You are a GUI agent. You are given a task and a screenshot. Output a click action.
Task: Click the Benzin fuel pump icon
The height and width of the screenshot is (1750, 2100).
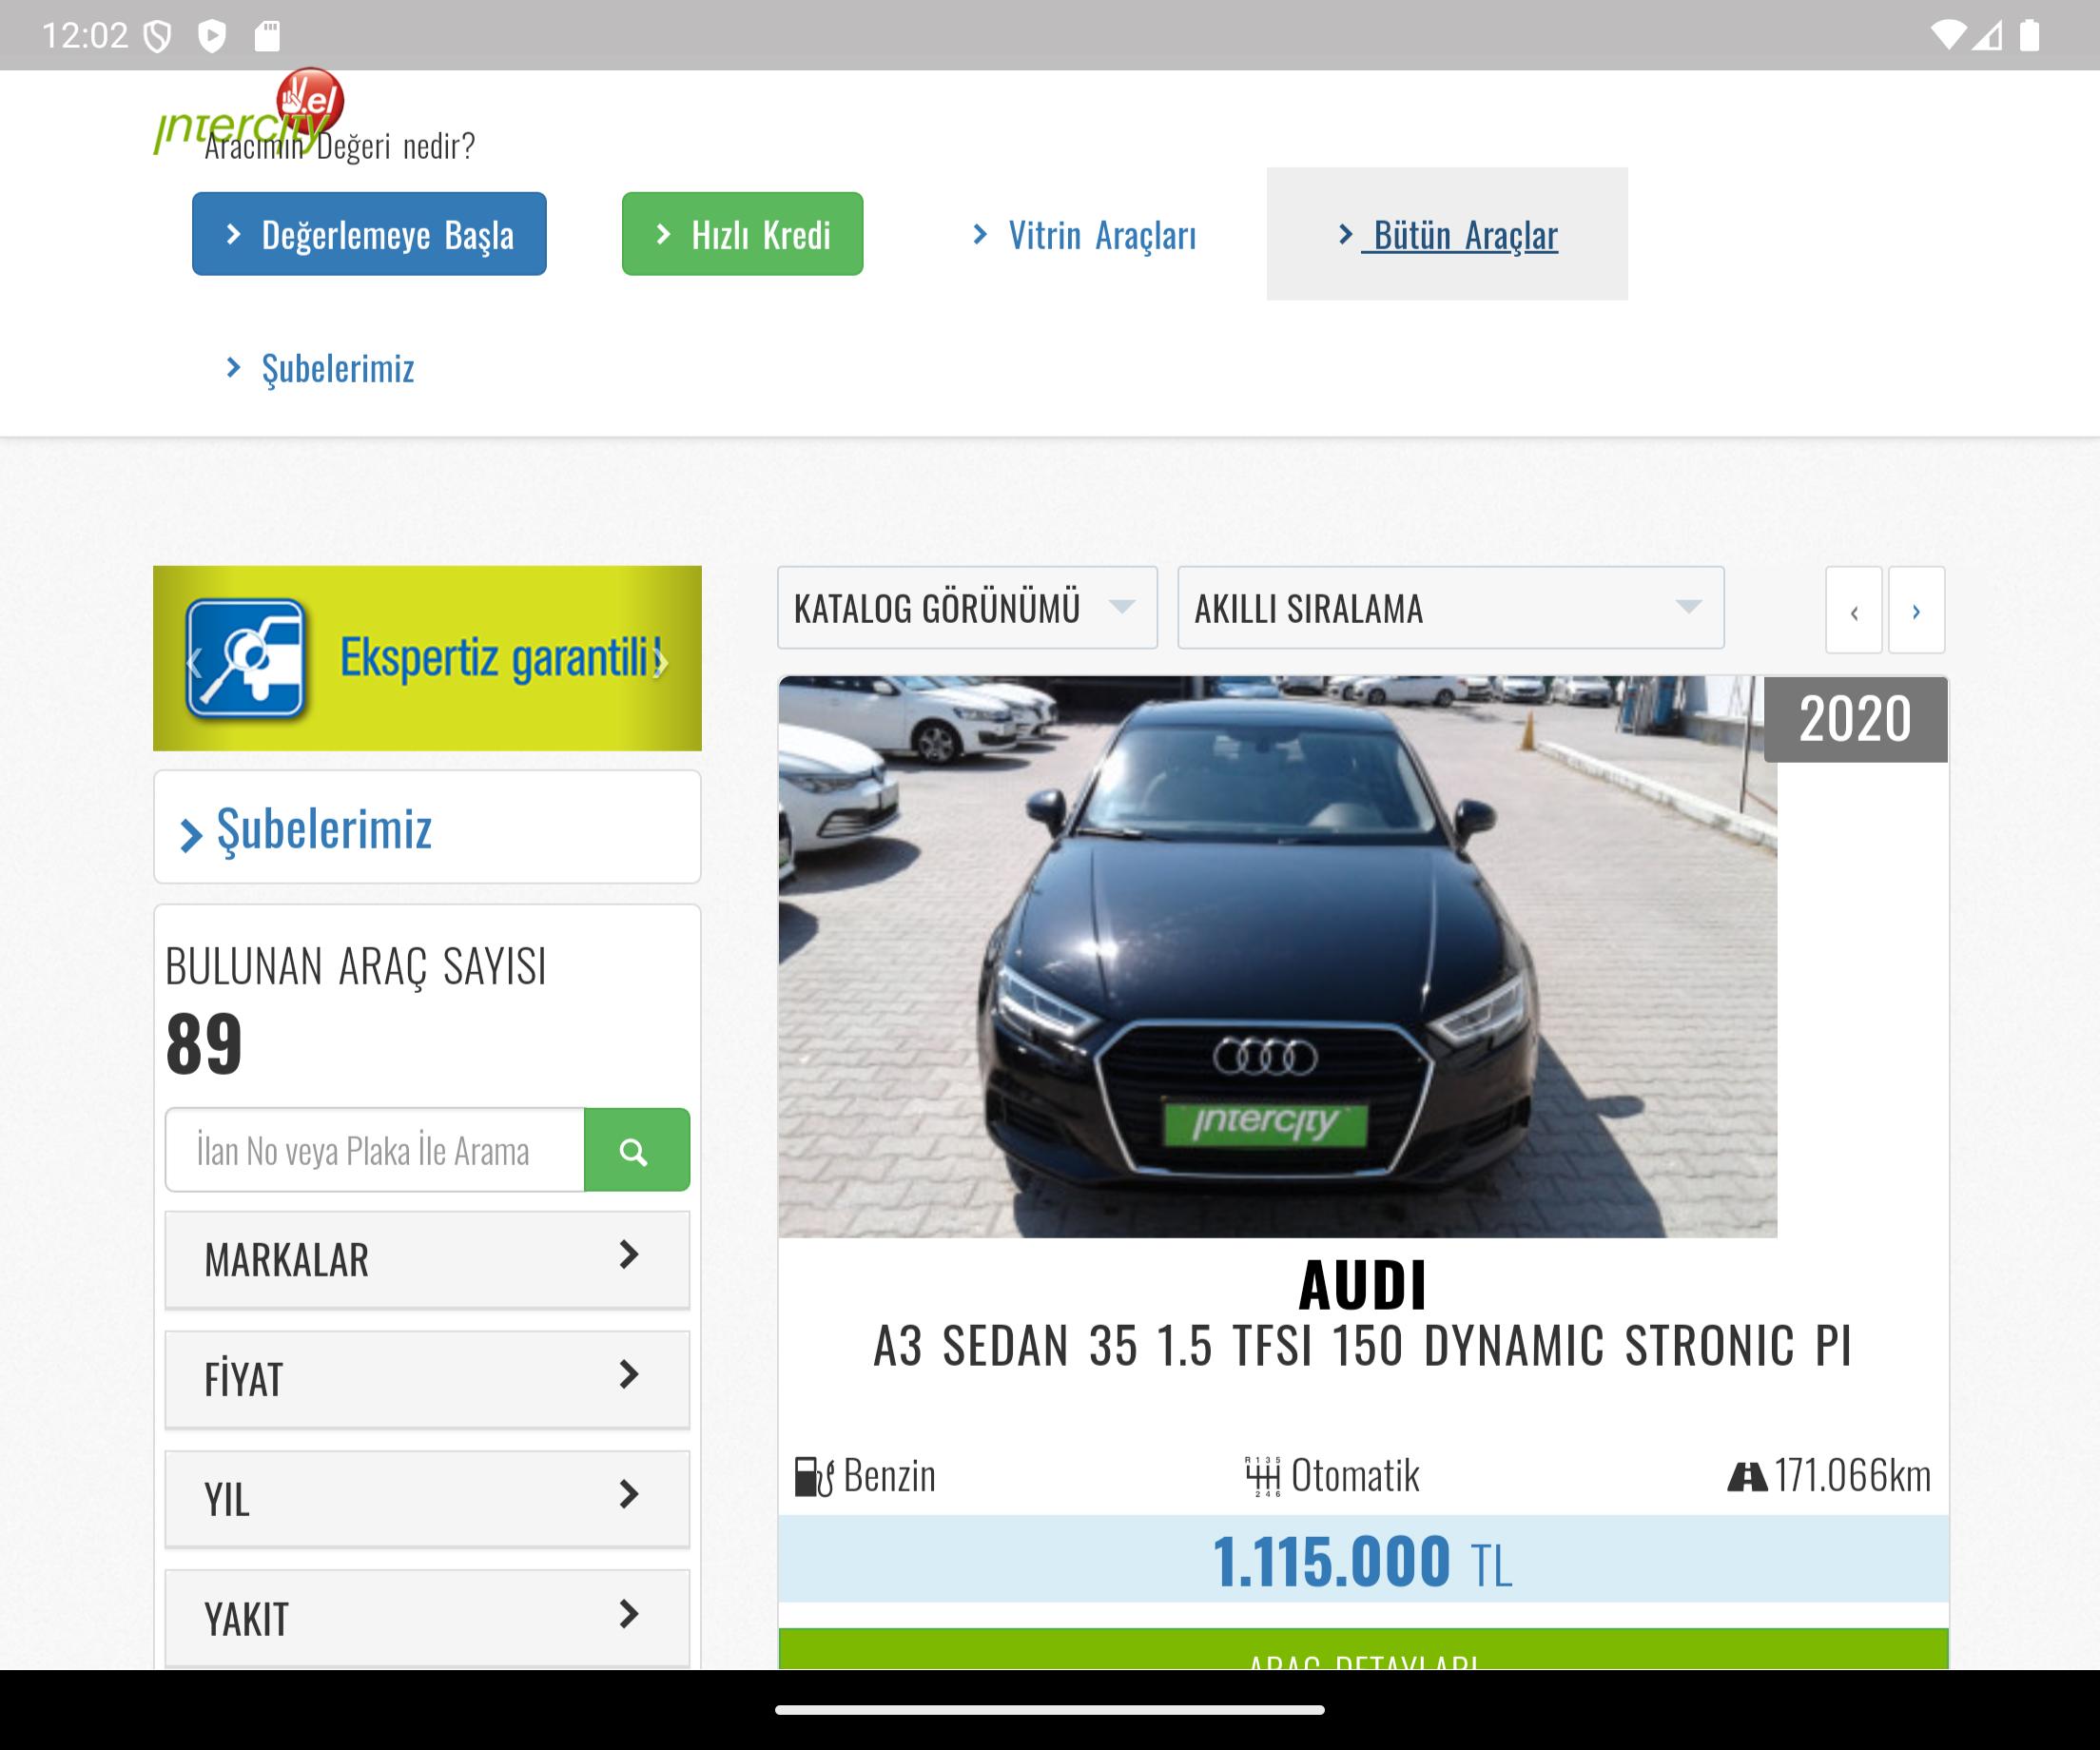(814, 1477)
